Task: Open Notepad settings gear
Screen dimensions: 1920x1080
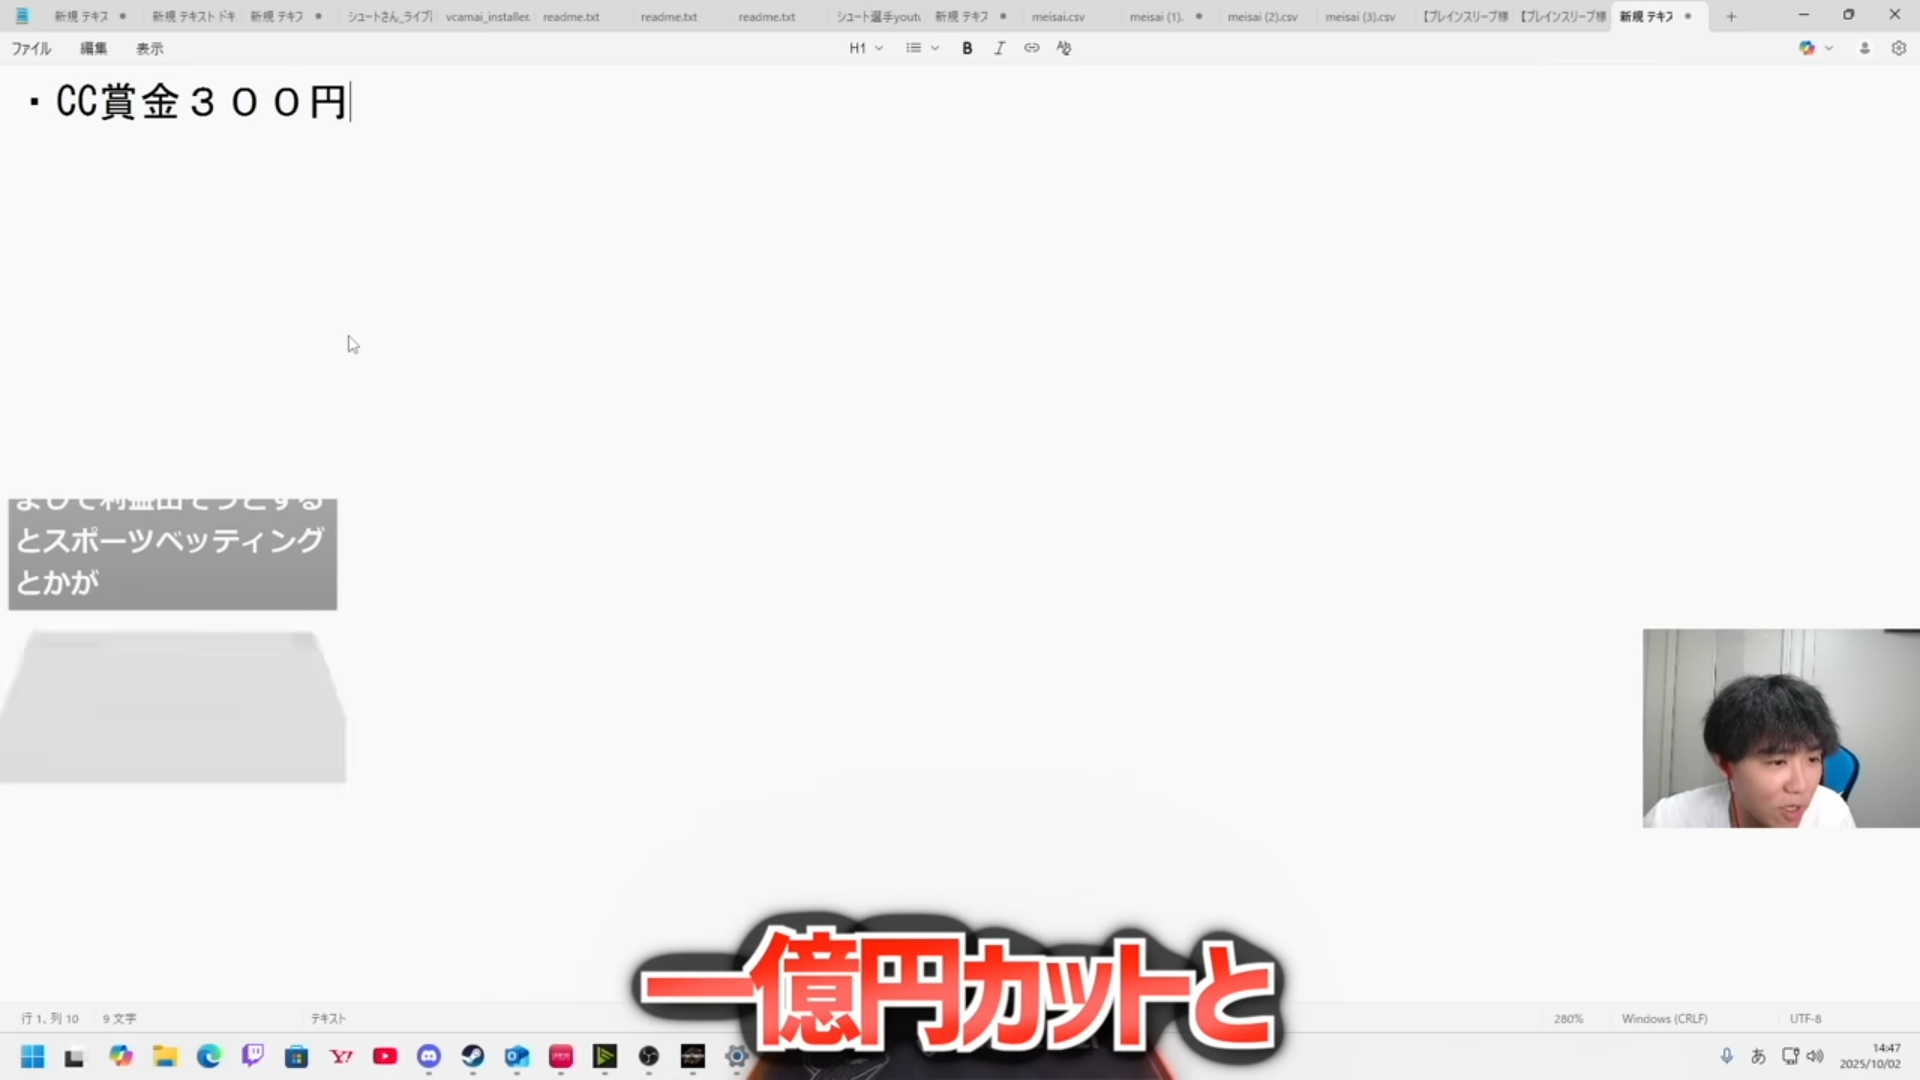Action: tap(1898, 48)
